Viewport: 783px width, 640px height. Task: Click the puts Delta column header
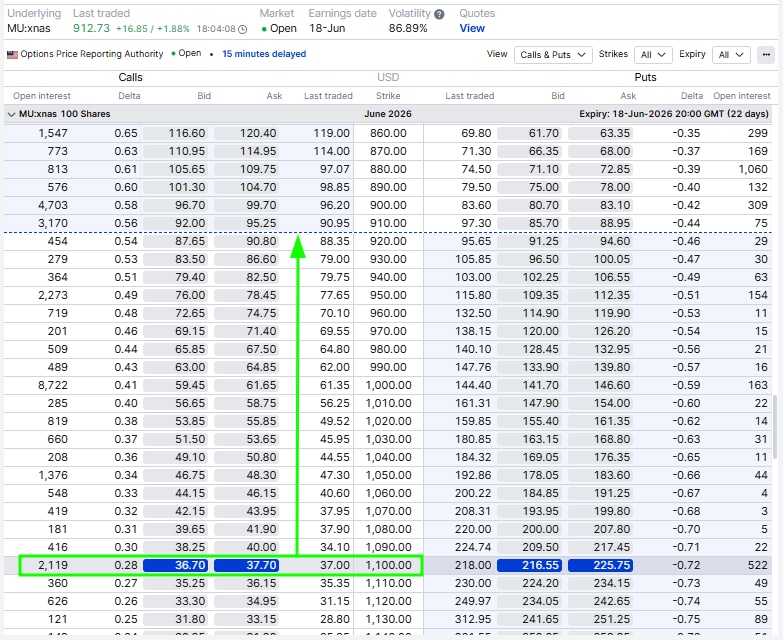coord(692,96)
